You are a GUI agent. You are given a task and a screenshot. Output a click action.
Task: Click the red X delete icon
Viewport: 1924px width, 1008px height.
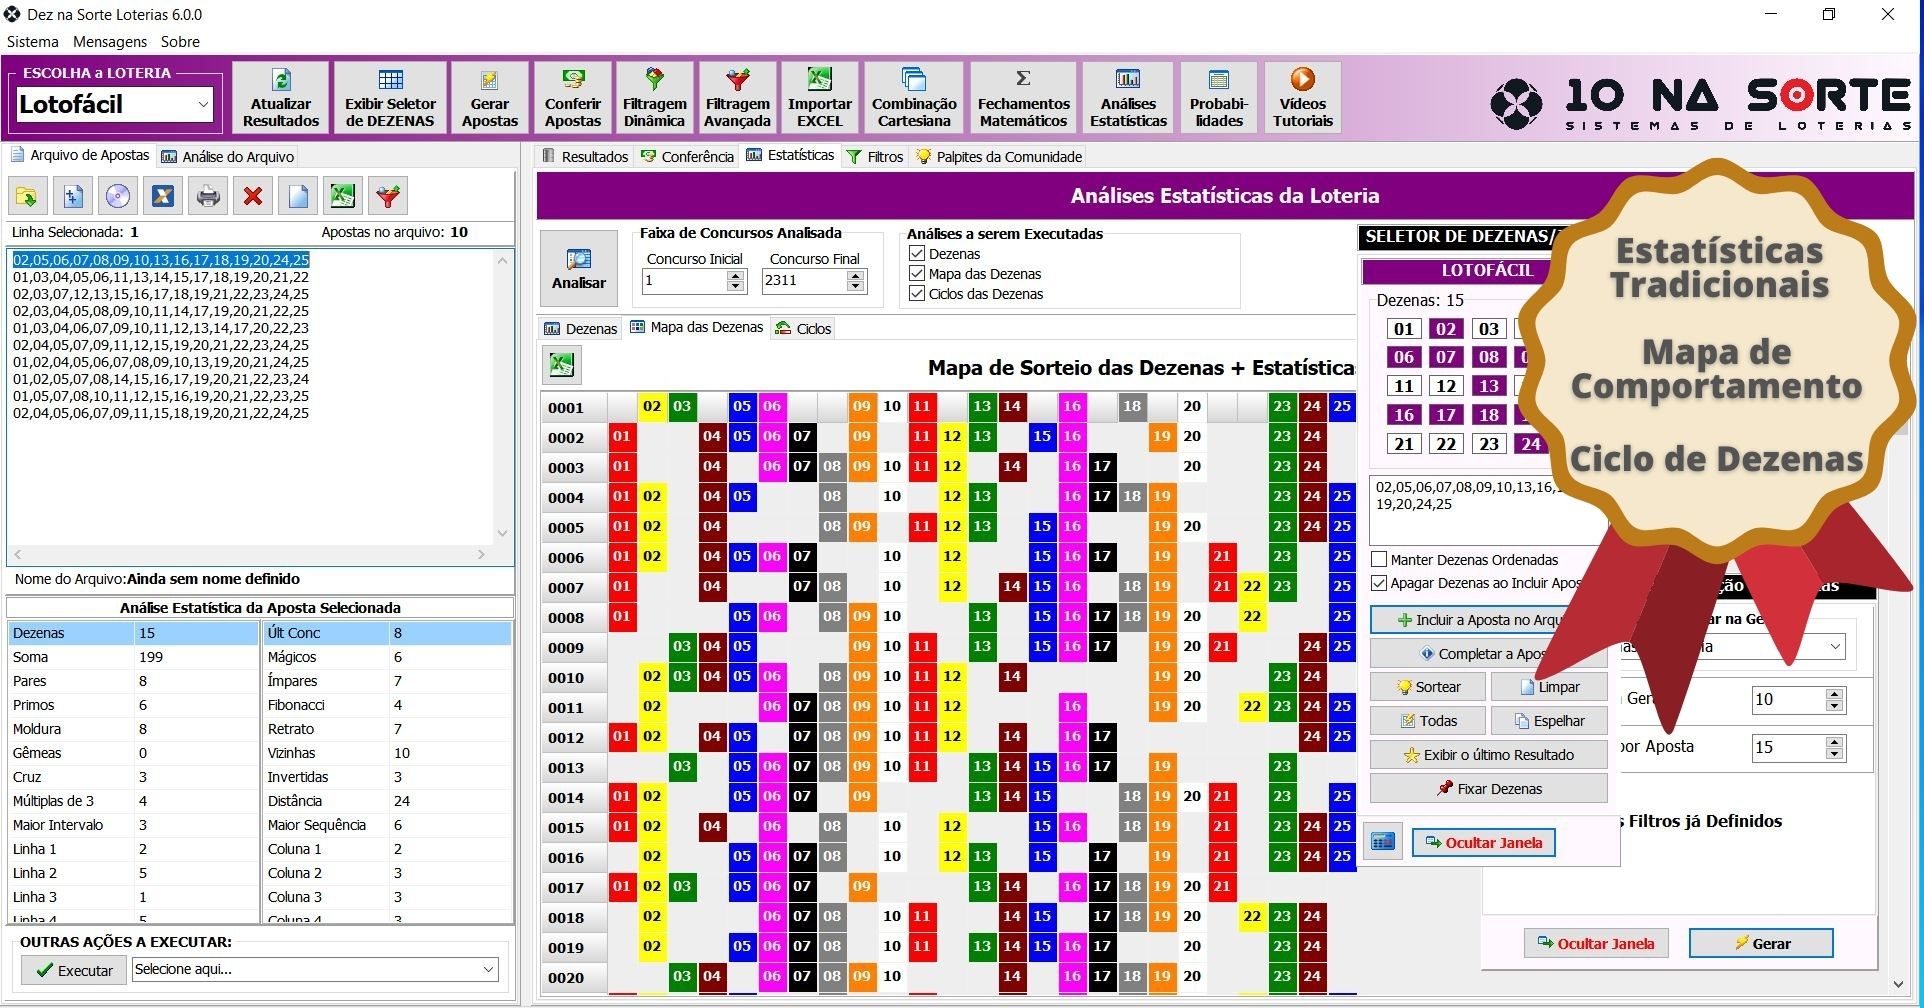tap(253, 196)
